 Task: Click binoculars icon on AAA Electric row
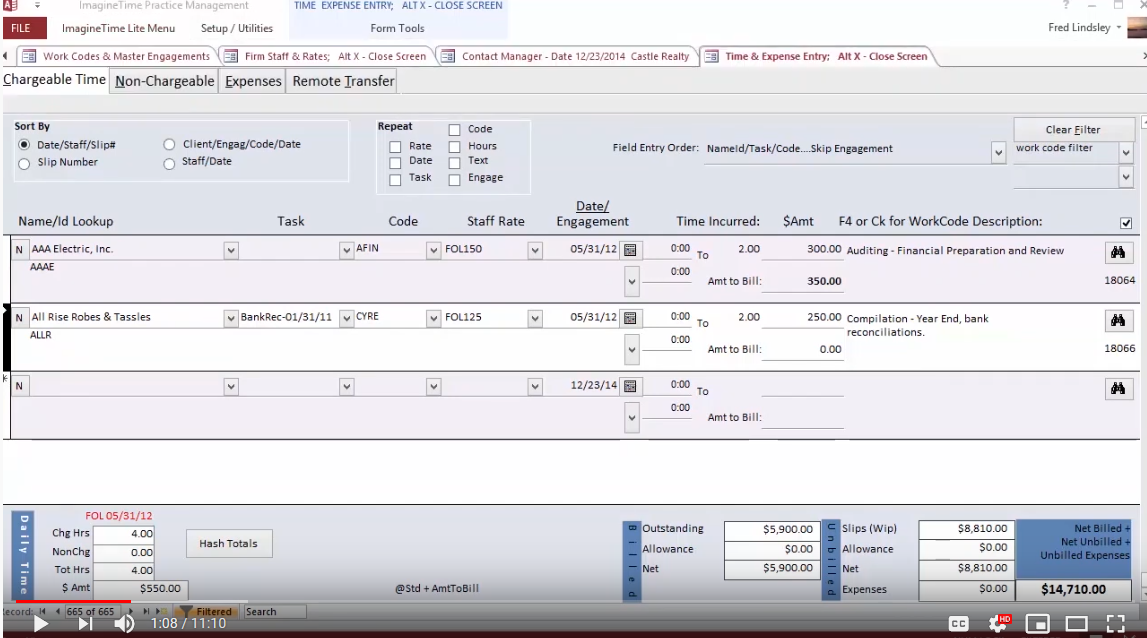[x=1118, y=251]
